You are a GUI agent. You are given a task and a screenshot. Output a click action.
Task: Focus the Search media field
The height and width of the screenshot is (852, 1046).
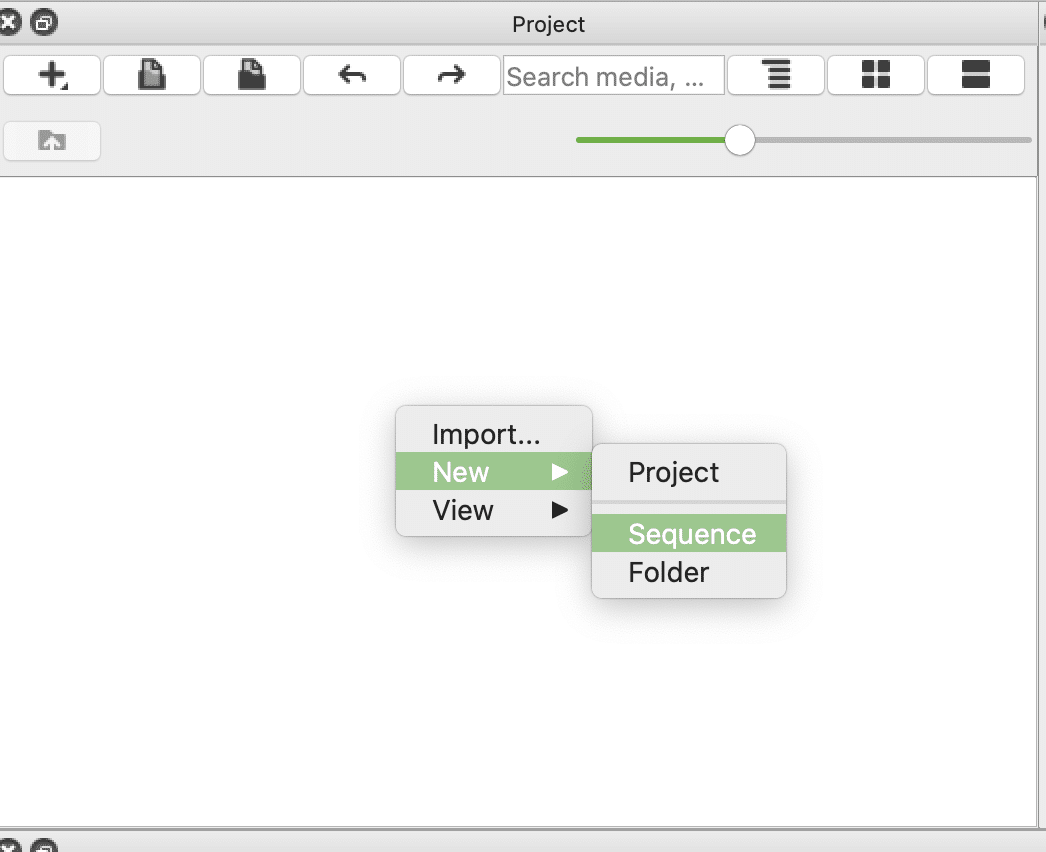coord(614,75)
